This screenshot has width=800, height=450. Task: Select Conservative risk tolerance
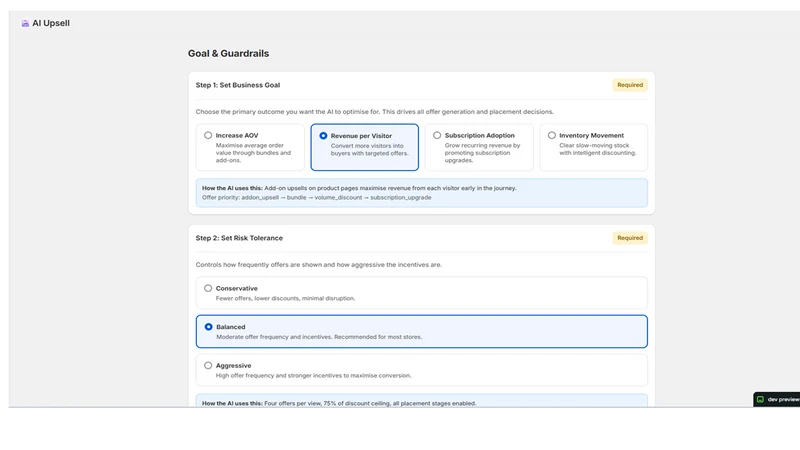pyautogui.click(x=421, y=293)
